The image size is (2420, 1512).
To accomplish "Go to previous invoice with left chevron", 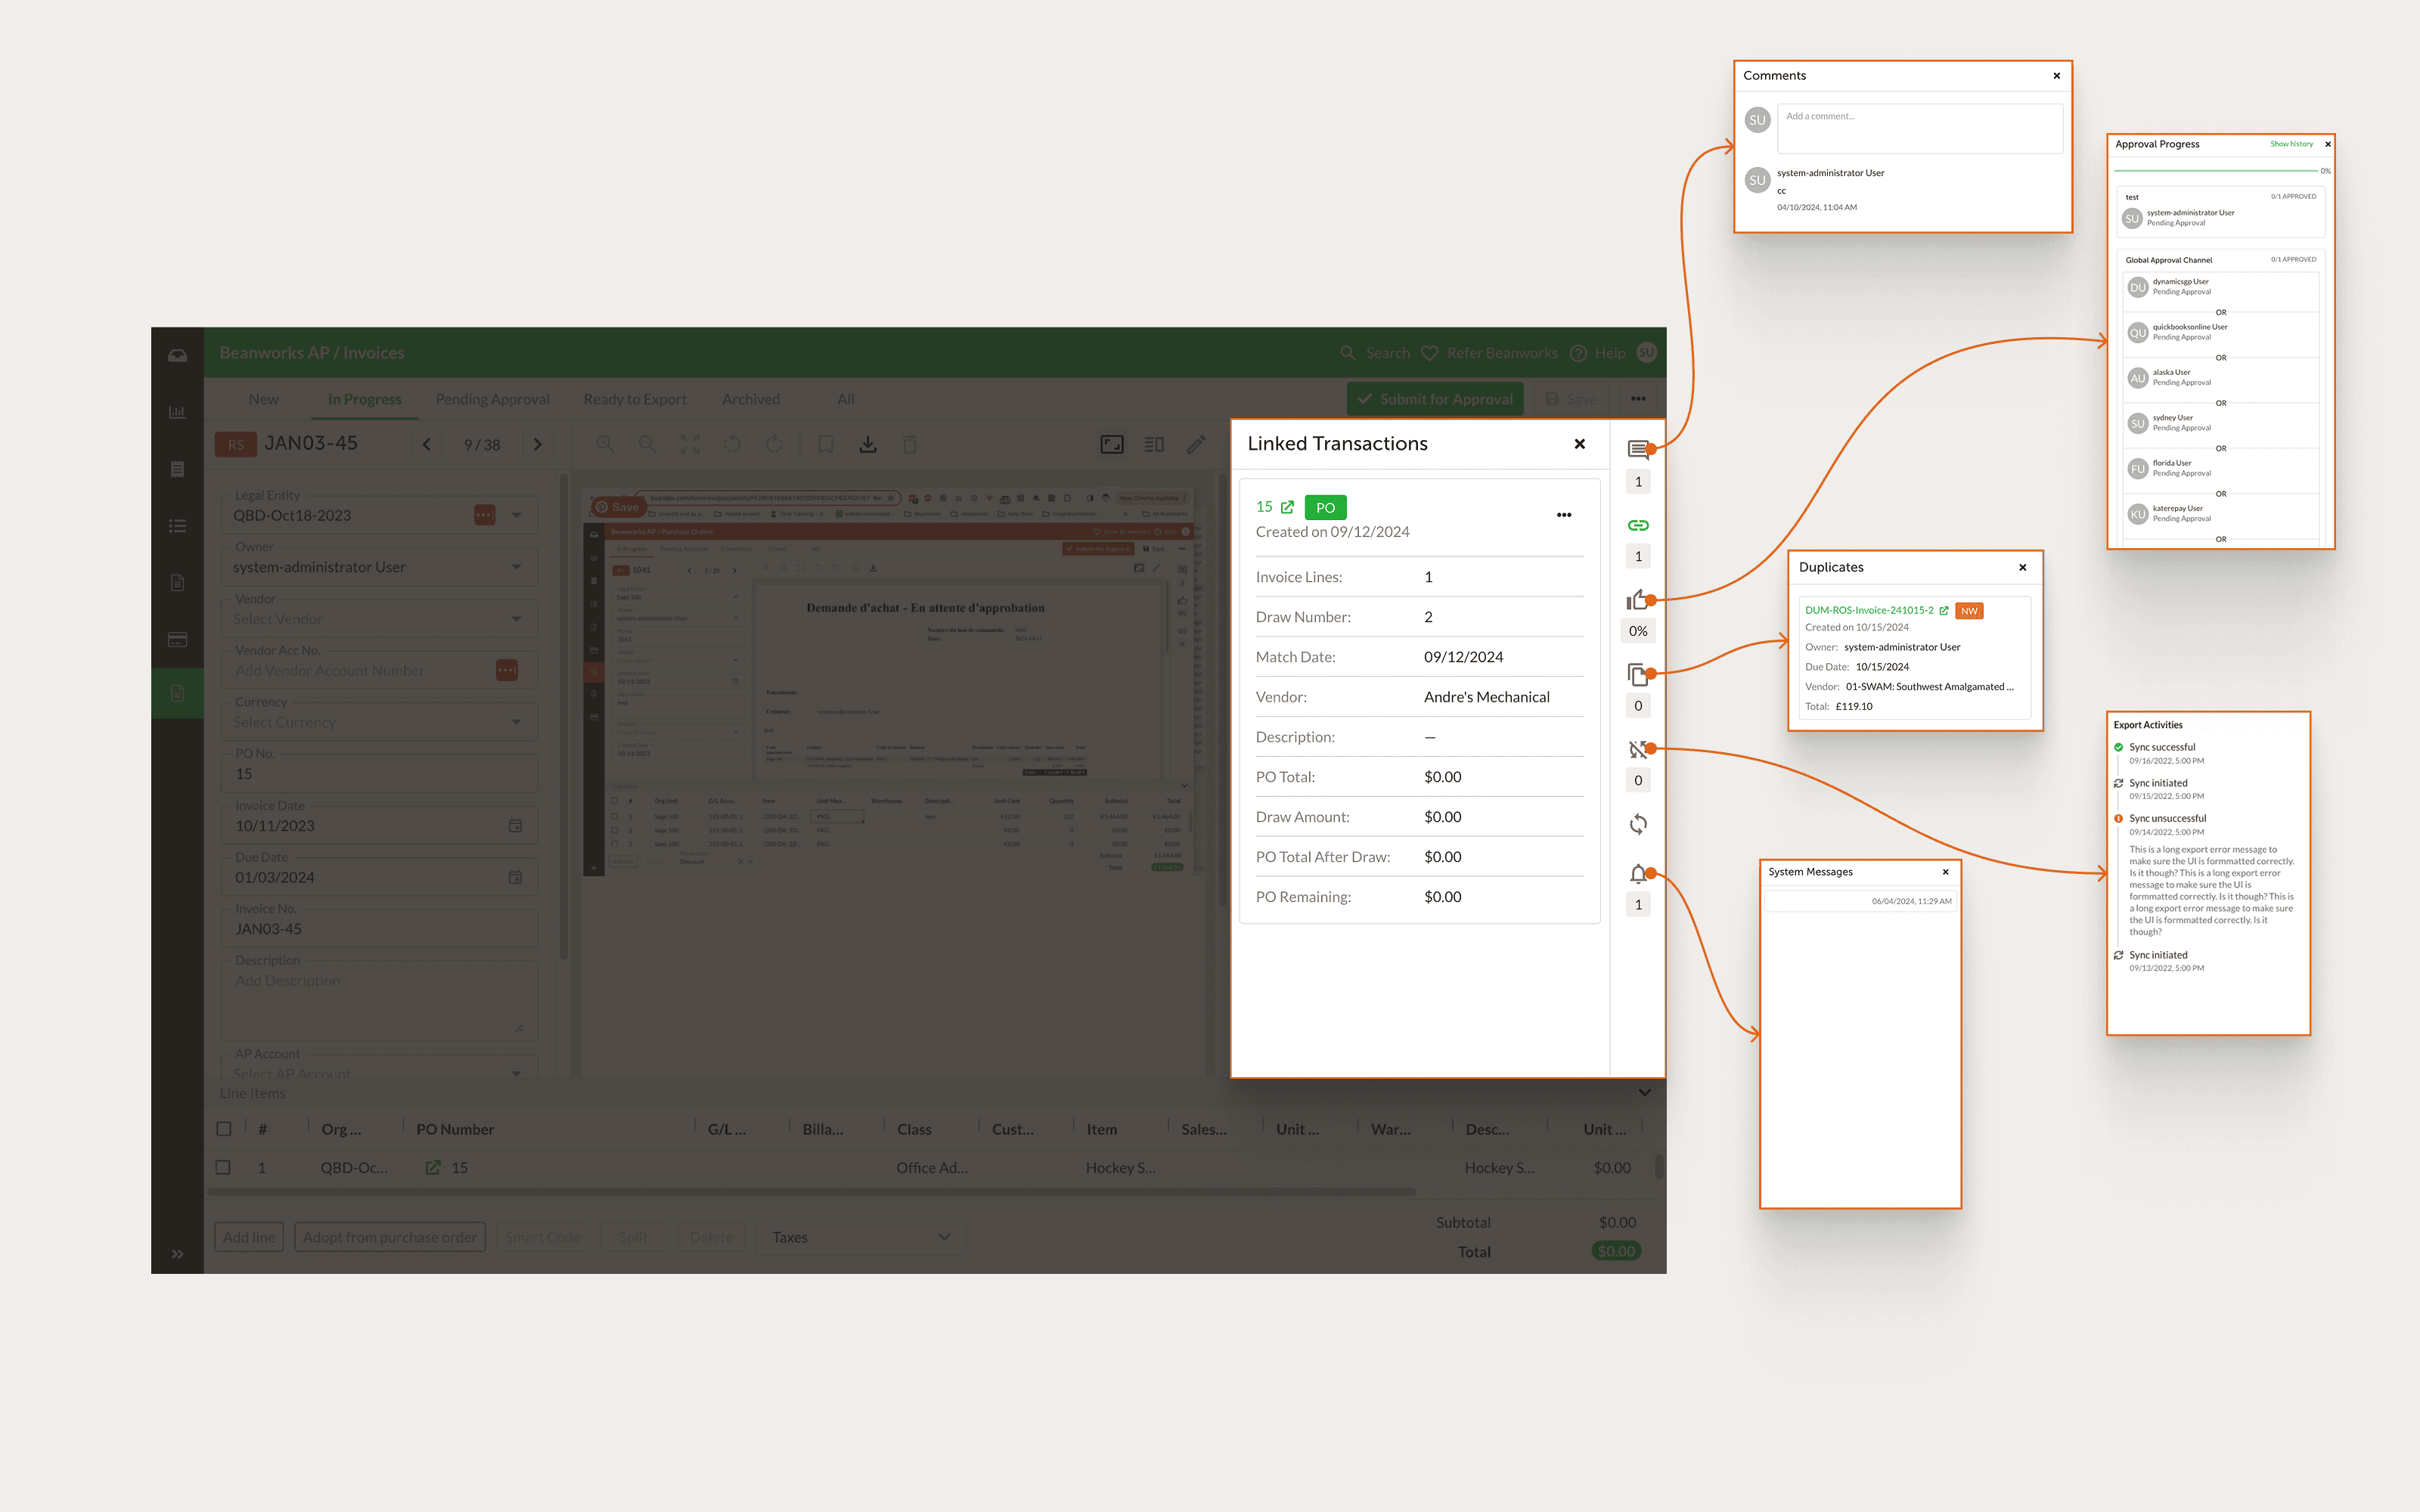I will point(427,444).
